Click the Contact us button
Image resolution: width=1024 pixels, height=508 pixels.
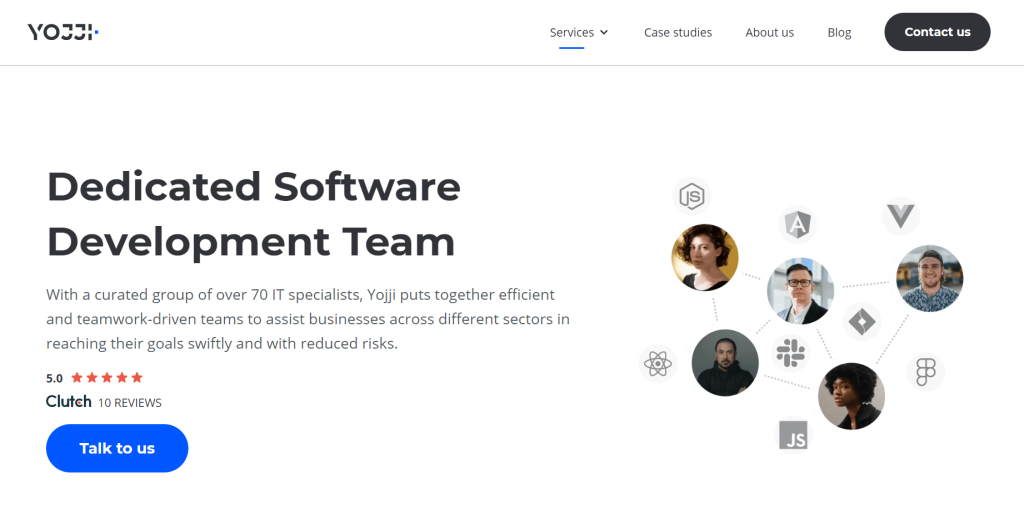pos(937,32)
